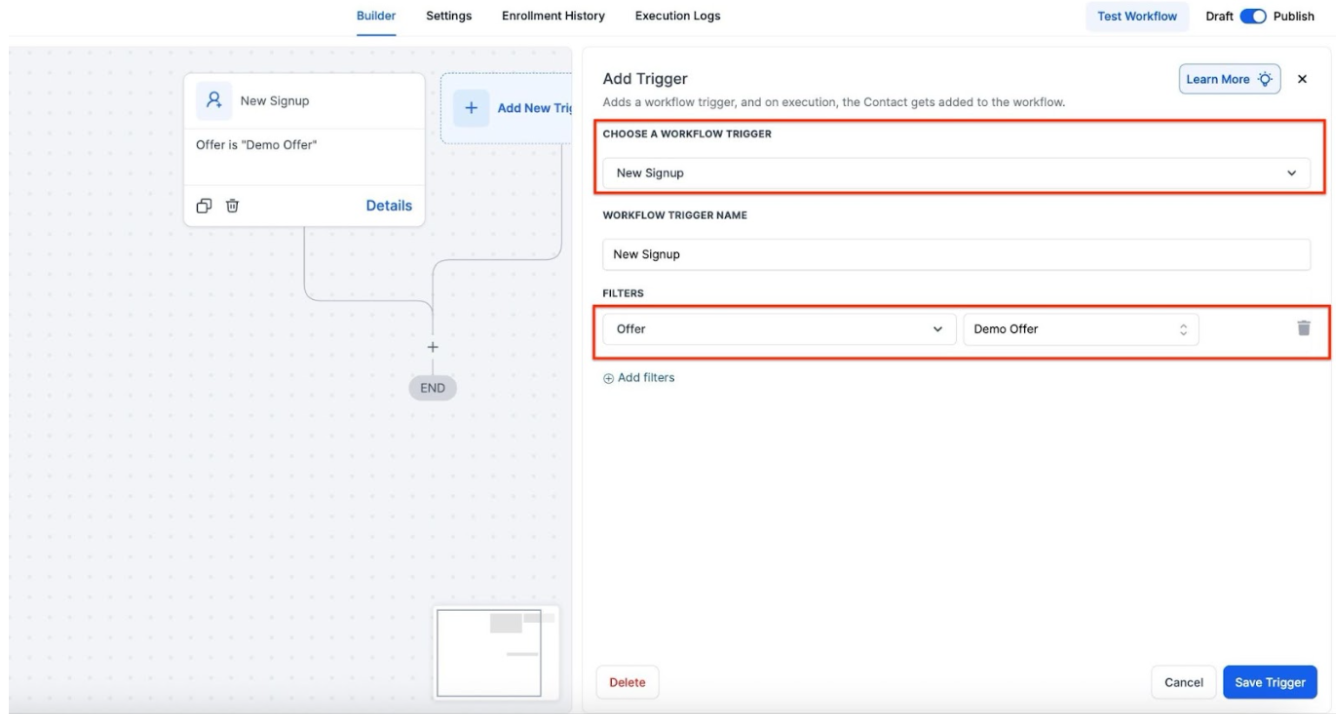This screenshot has width=1336, height=714.
Task: Click the New Signup contact icon
Action: (x=213, y=101)
